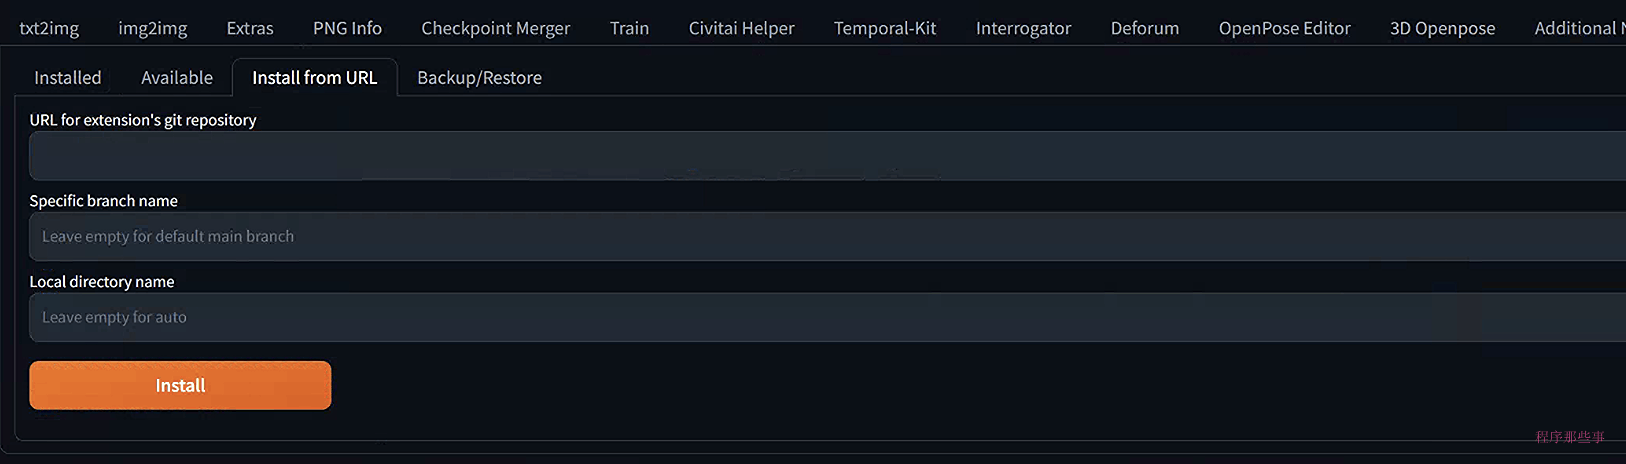Switch to the img2img tab
This screenshot has height=464, width=1626.
tap(153, 28)
